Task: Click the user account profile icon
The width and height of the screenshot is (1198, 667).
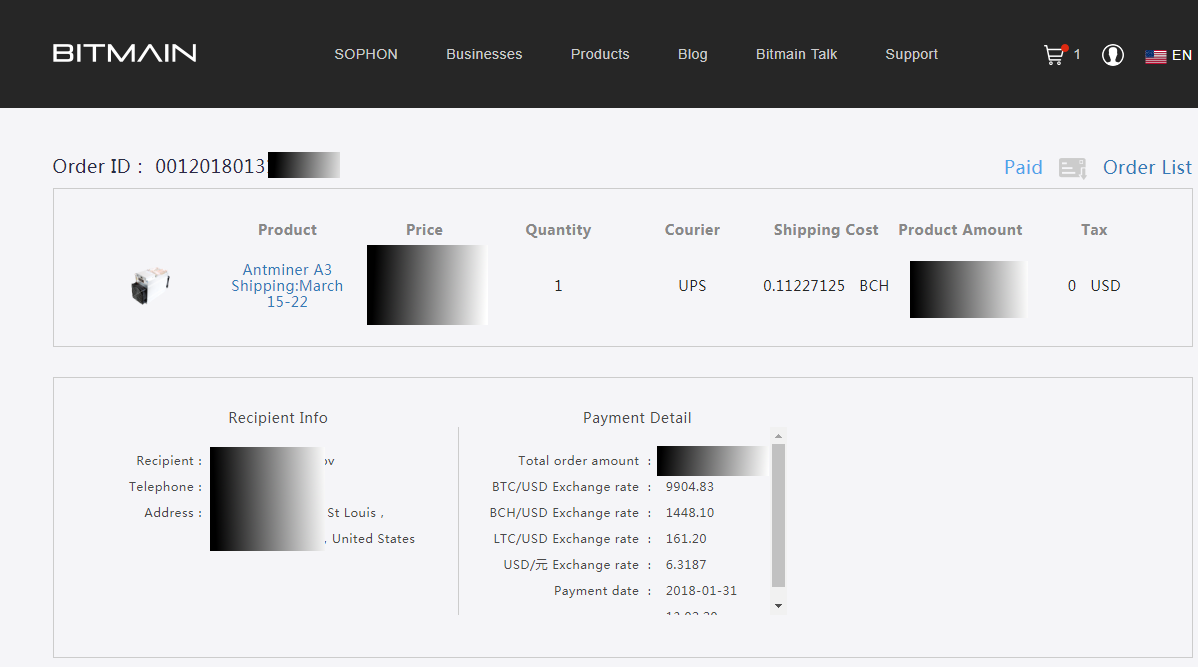Action: click(1112, 55)
